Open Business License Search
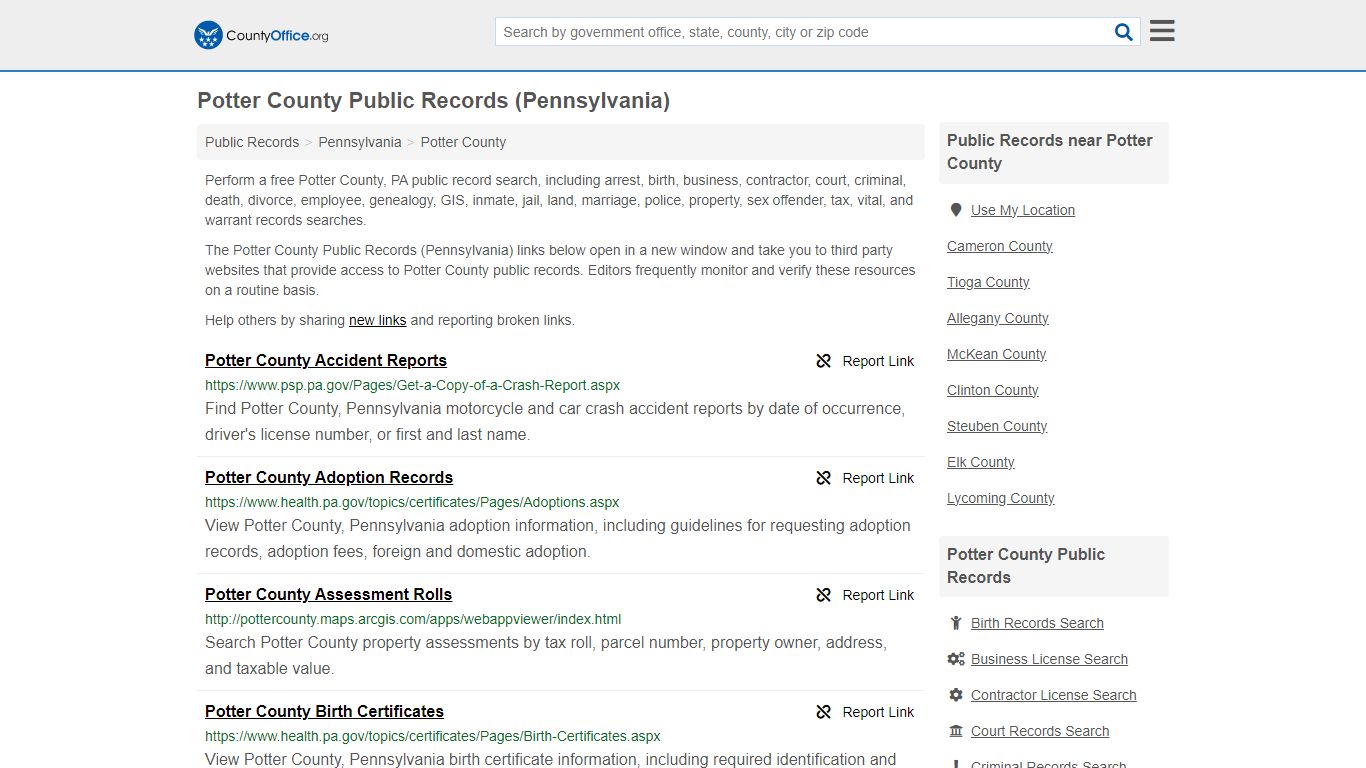Screen dimensions: 1366x768 click(1049, 659)
